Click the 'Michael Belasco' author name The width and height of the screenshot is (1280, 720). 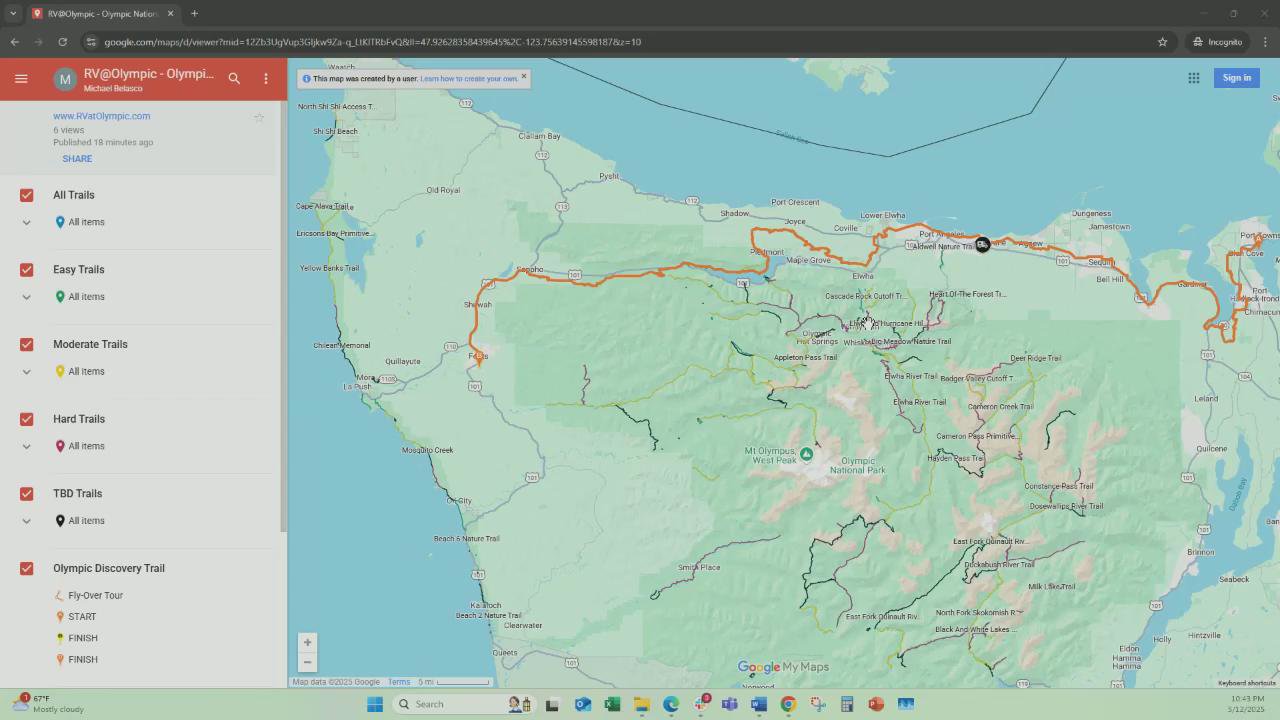(113, 89)
